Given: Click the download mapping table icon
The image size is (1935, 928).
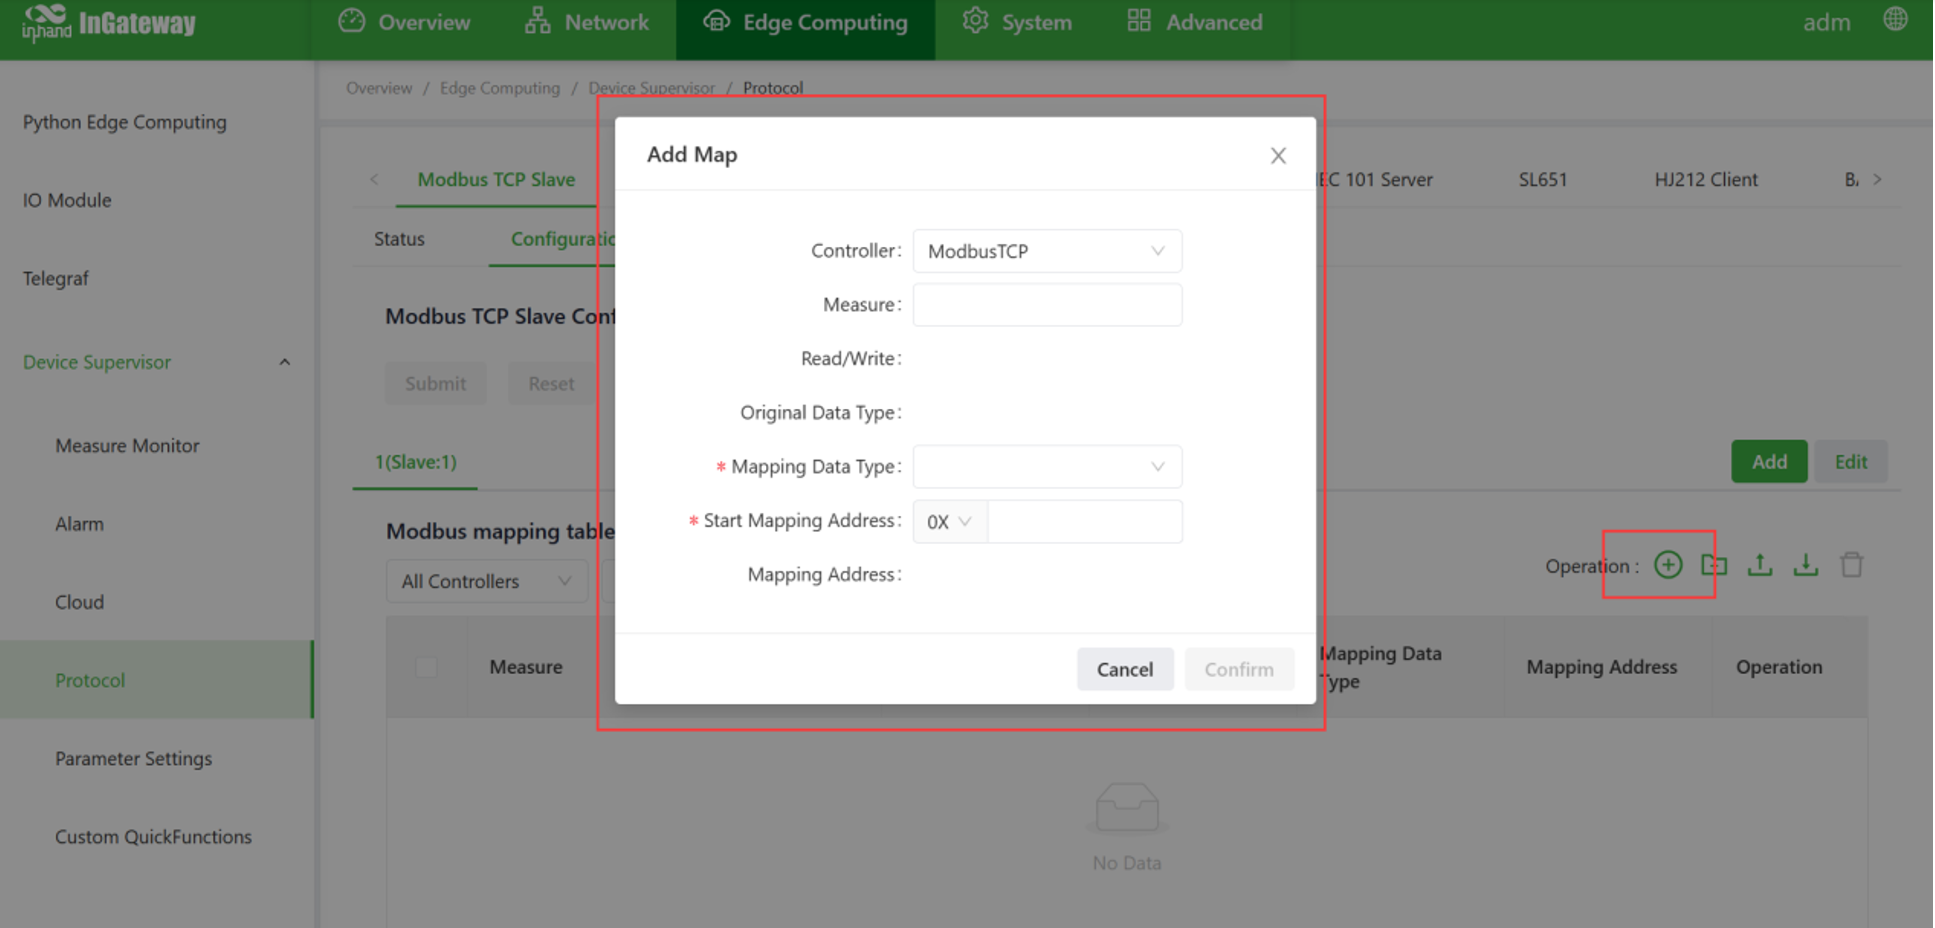Looking at the screenshot, I should tap(1806, 565).
